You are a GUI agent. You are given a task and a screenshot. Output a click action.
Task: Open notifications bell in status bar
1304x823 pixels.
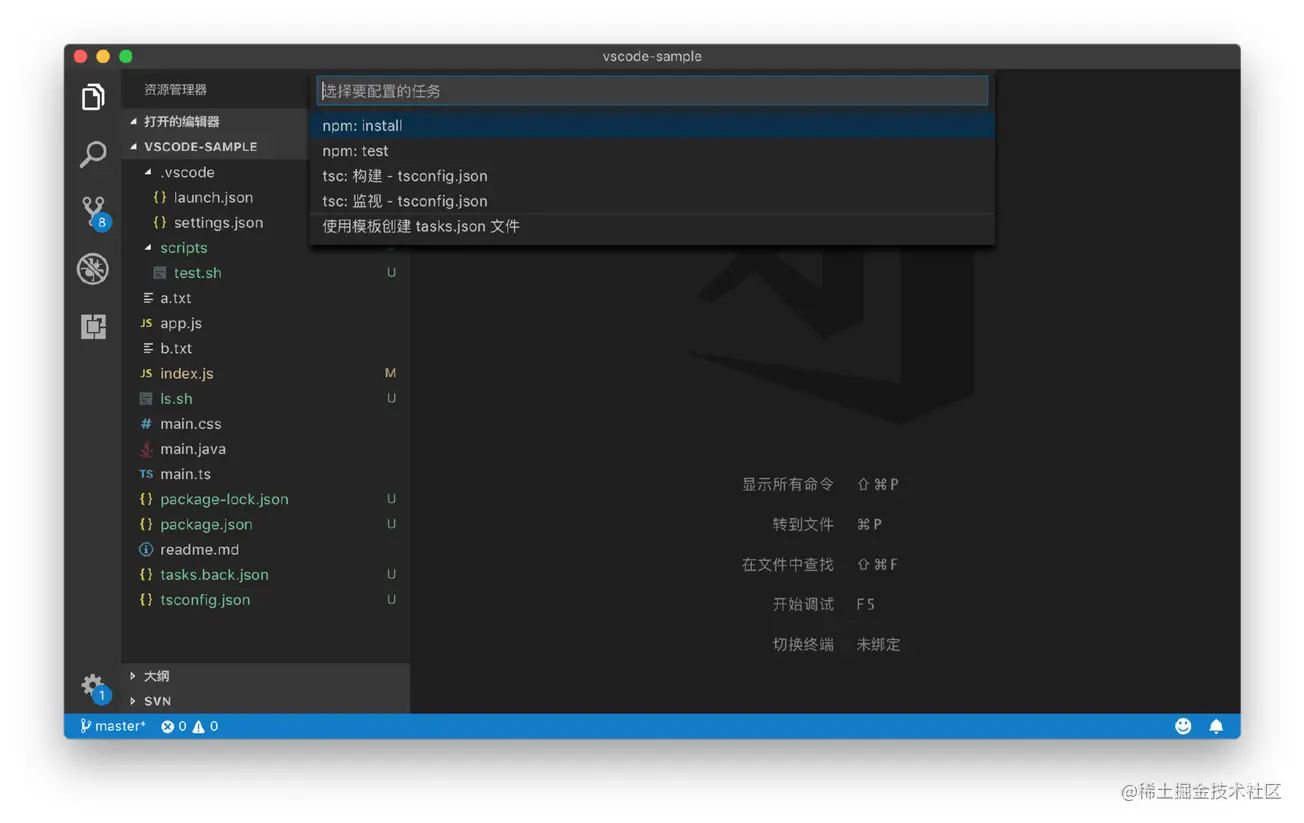(x=1216, y=726)
